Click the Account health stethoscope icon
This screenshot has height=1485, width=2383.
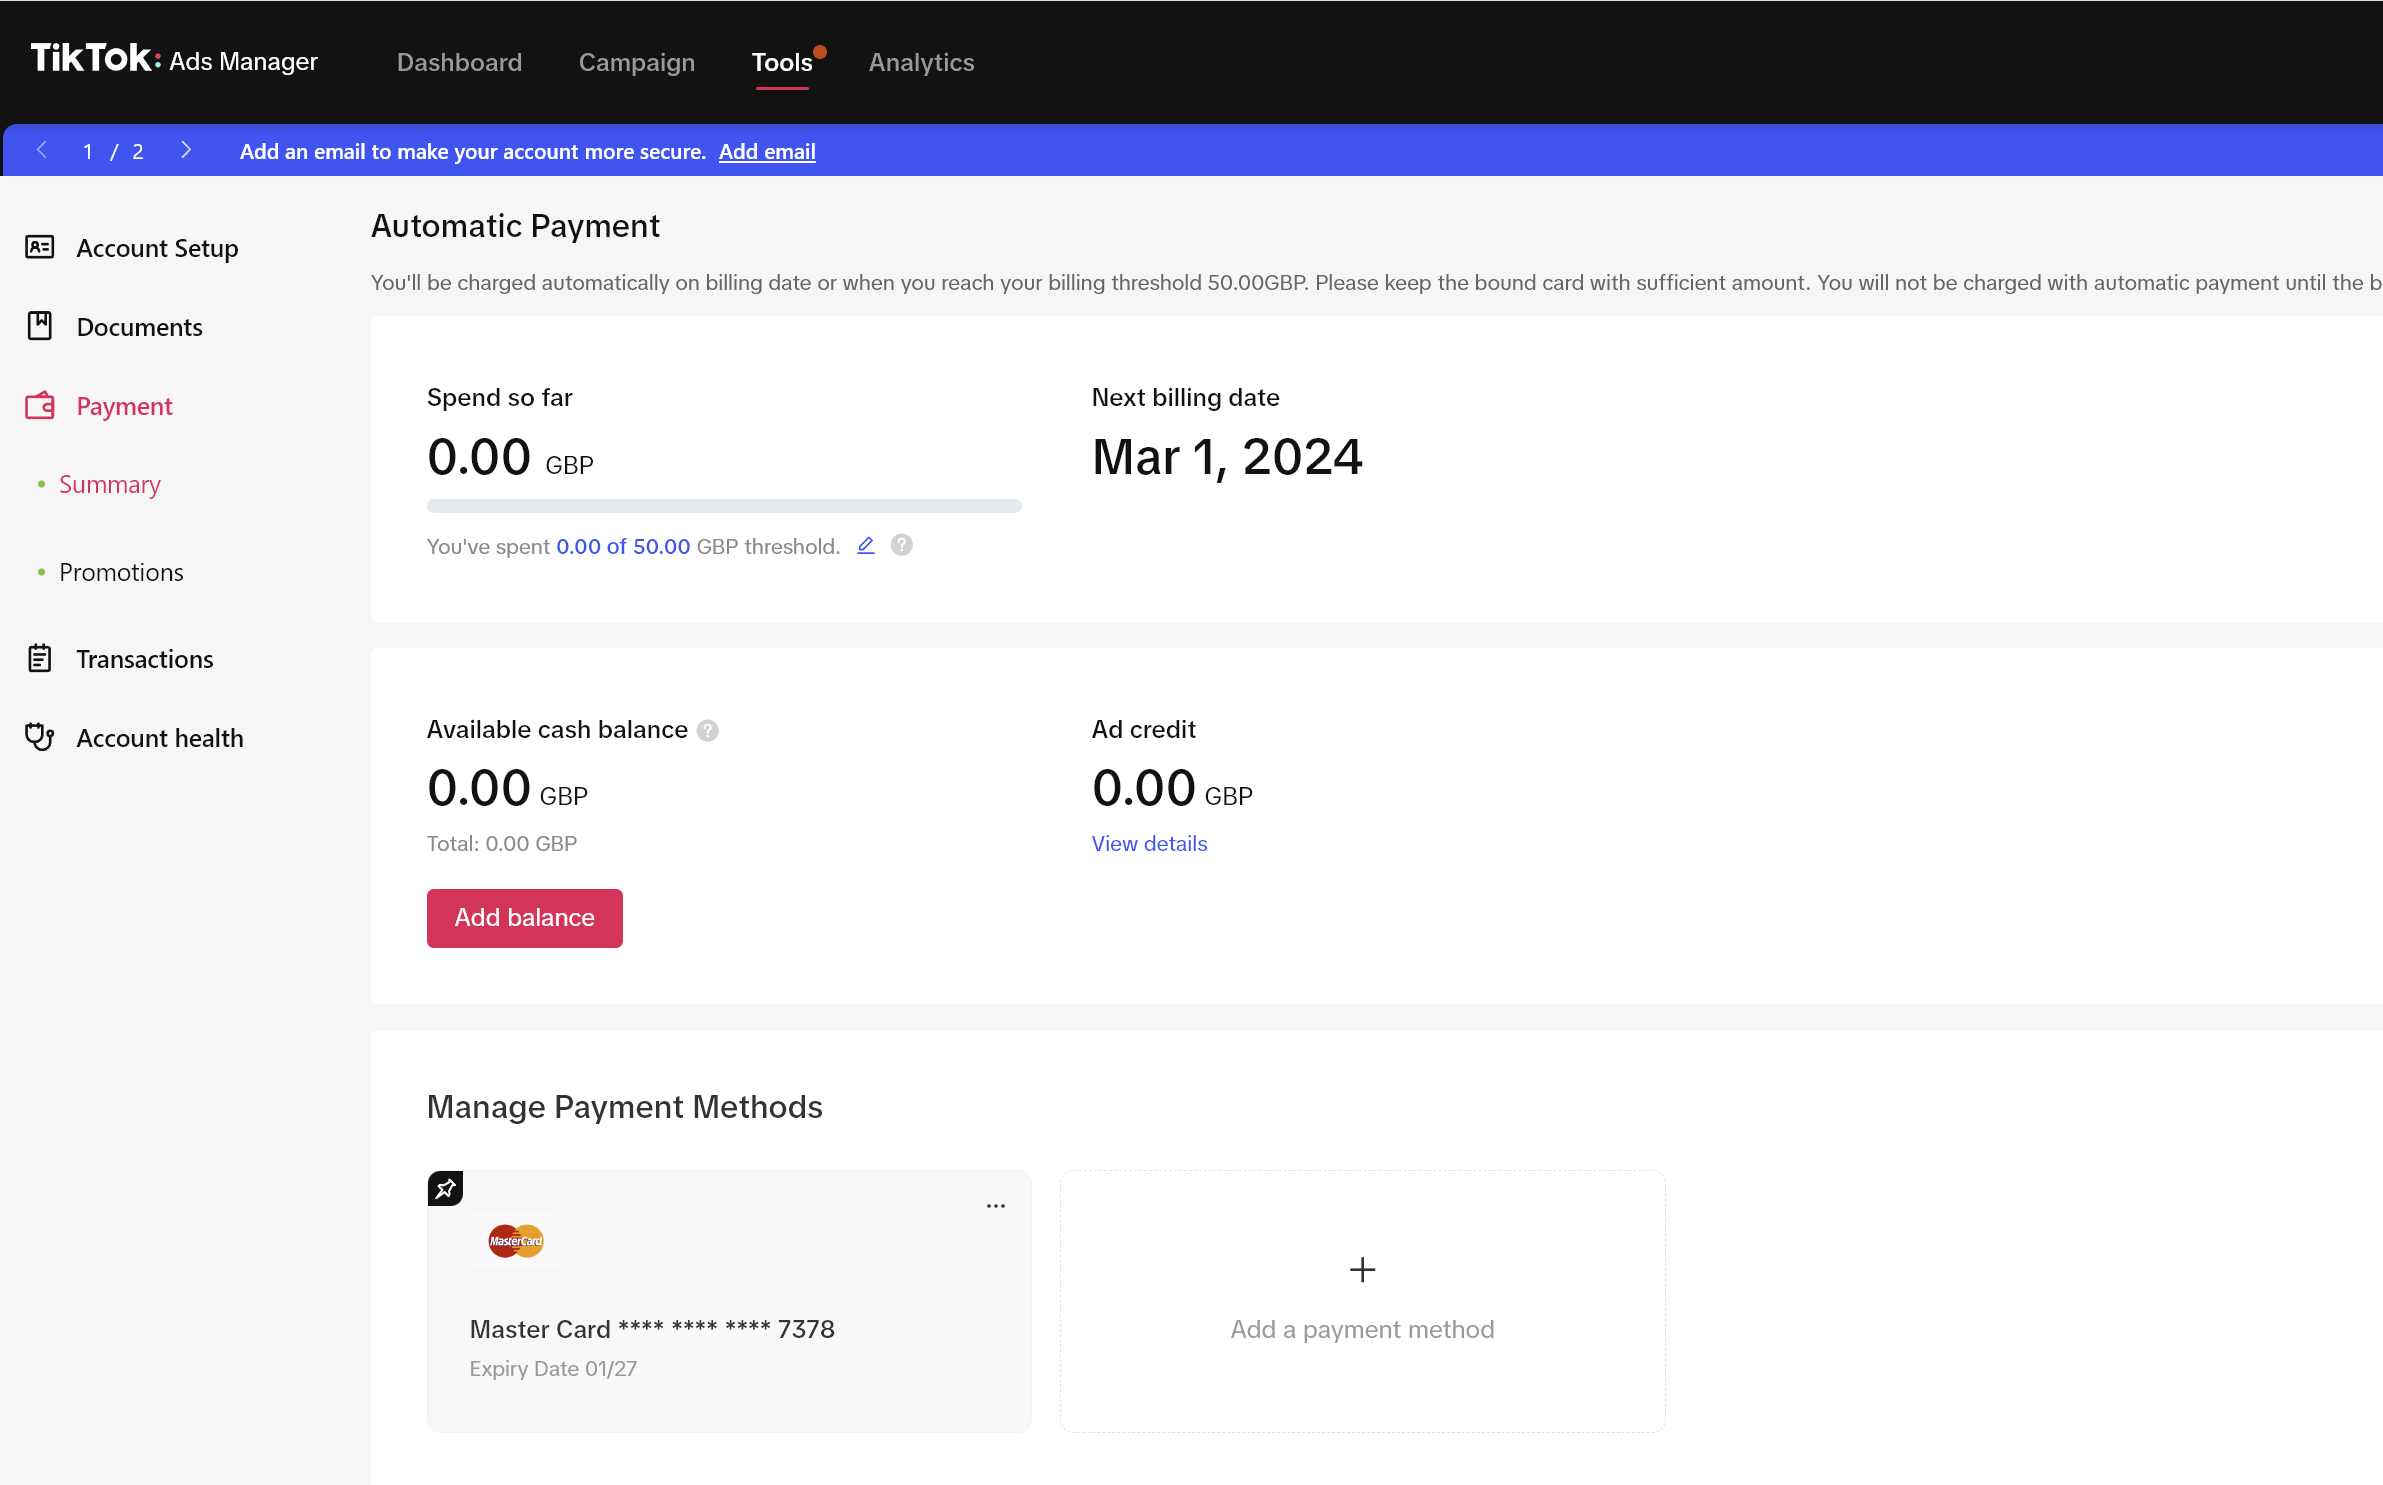40,737
